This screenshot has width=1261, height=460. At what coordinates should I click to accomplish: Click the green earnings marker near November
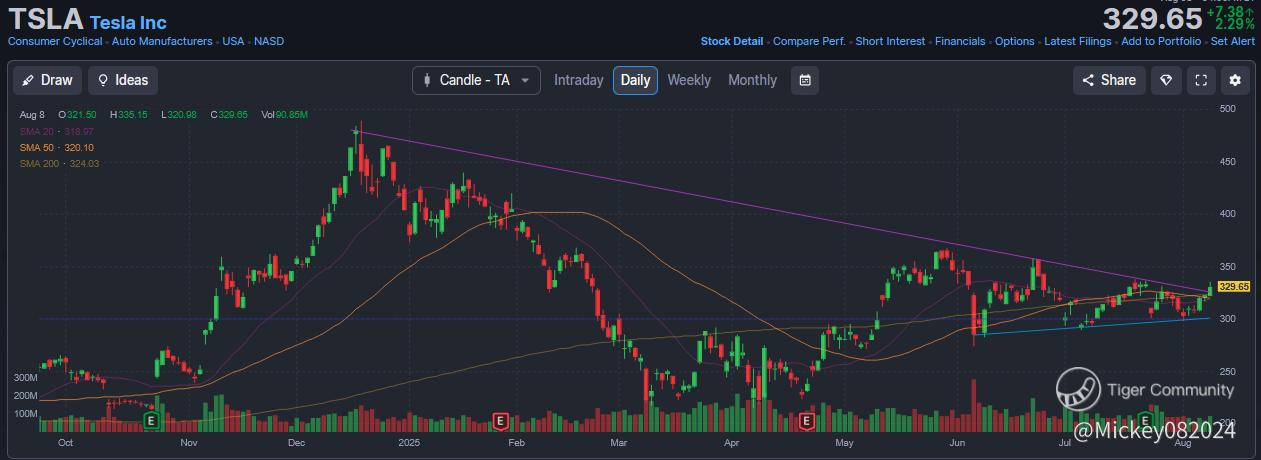[152, 421]
